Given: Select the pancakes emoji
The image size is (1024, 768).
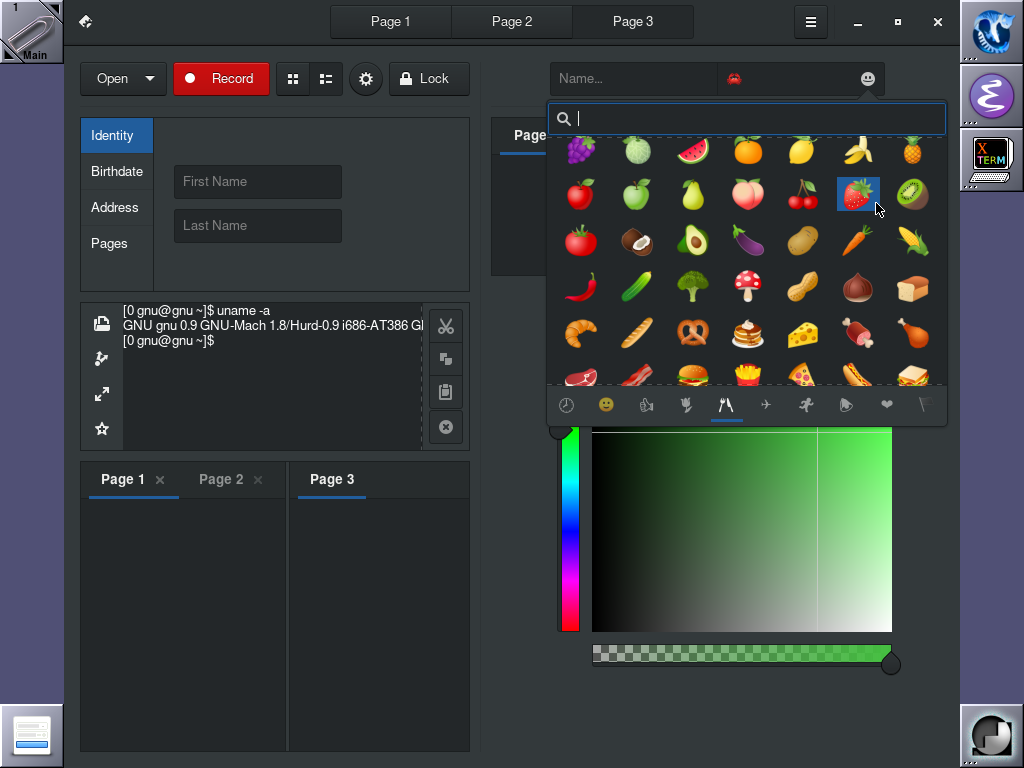Looking at the screenshot, I should tap(748, 334).
